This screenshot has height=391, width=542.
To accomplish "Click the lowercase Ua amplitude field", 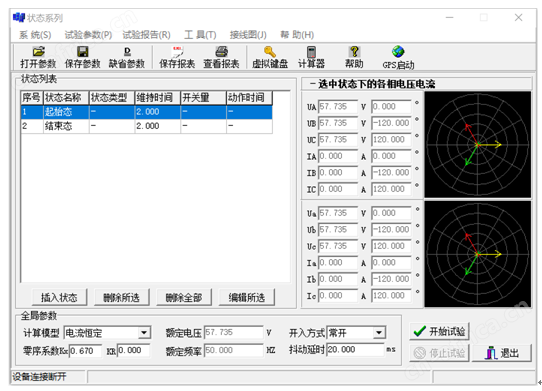I will point(337,213).
